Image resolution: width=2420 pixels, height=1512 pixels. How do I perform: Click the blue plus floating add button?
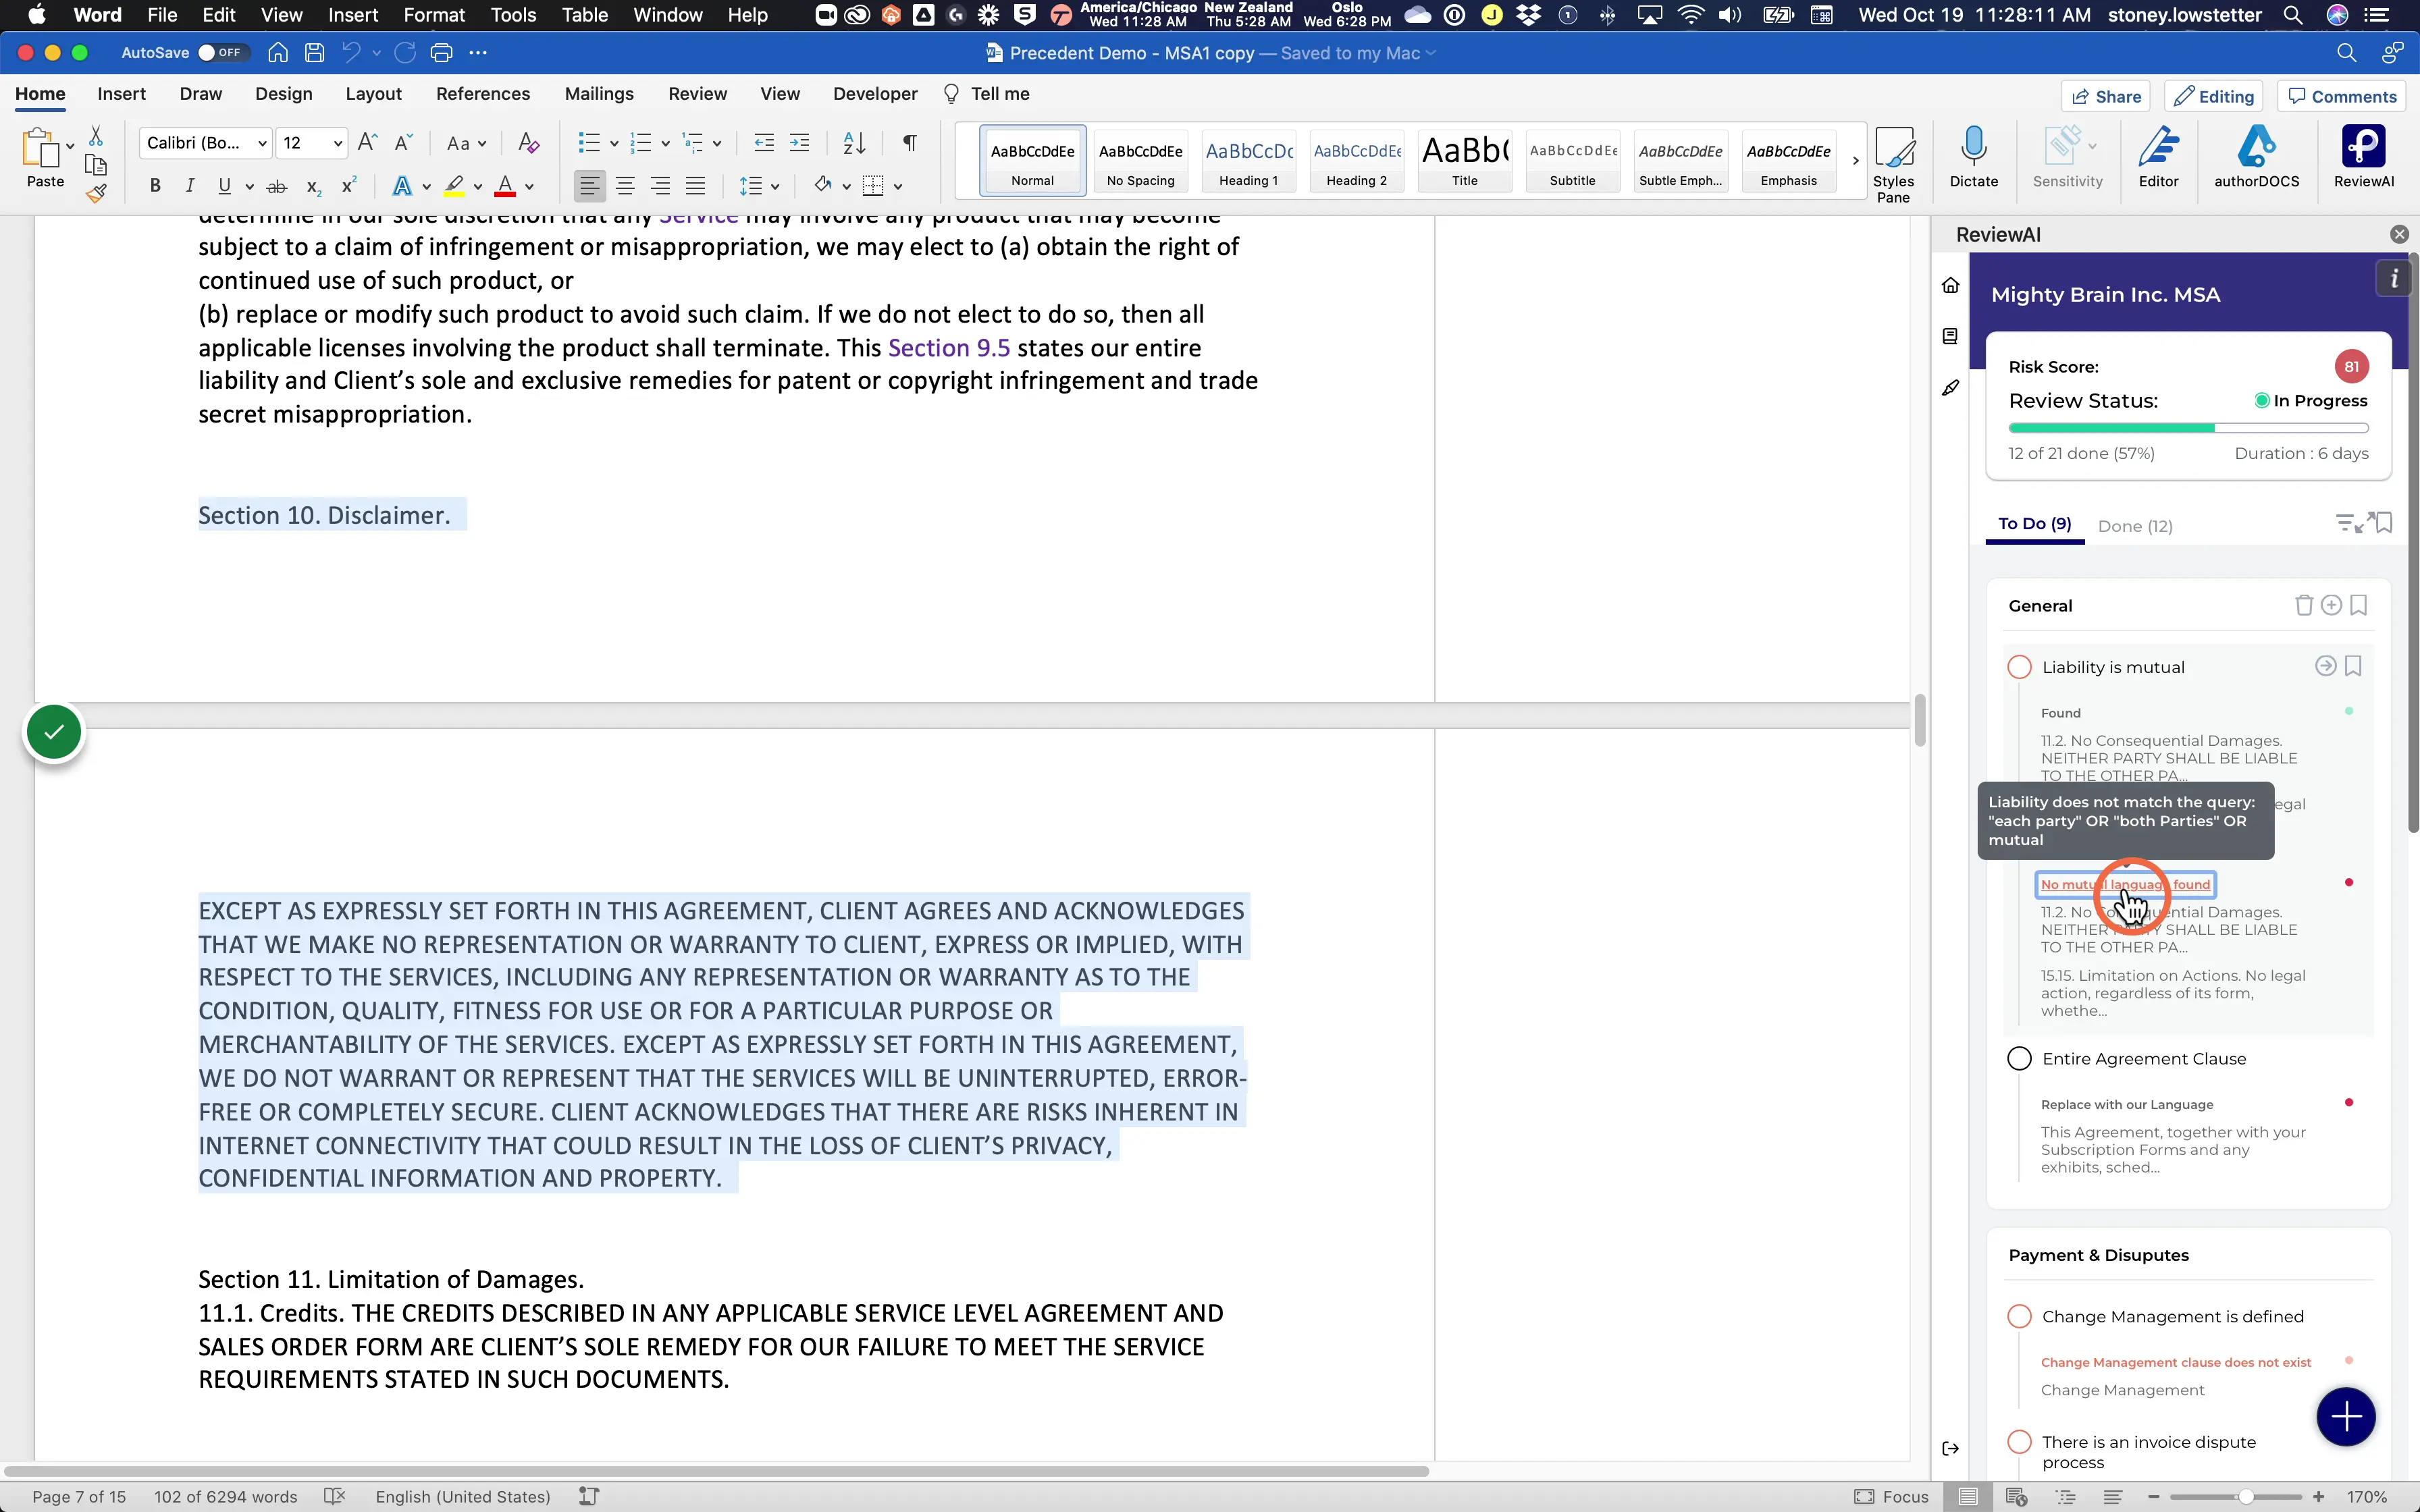click(2346, 1416)
